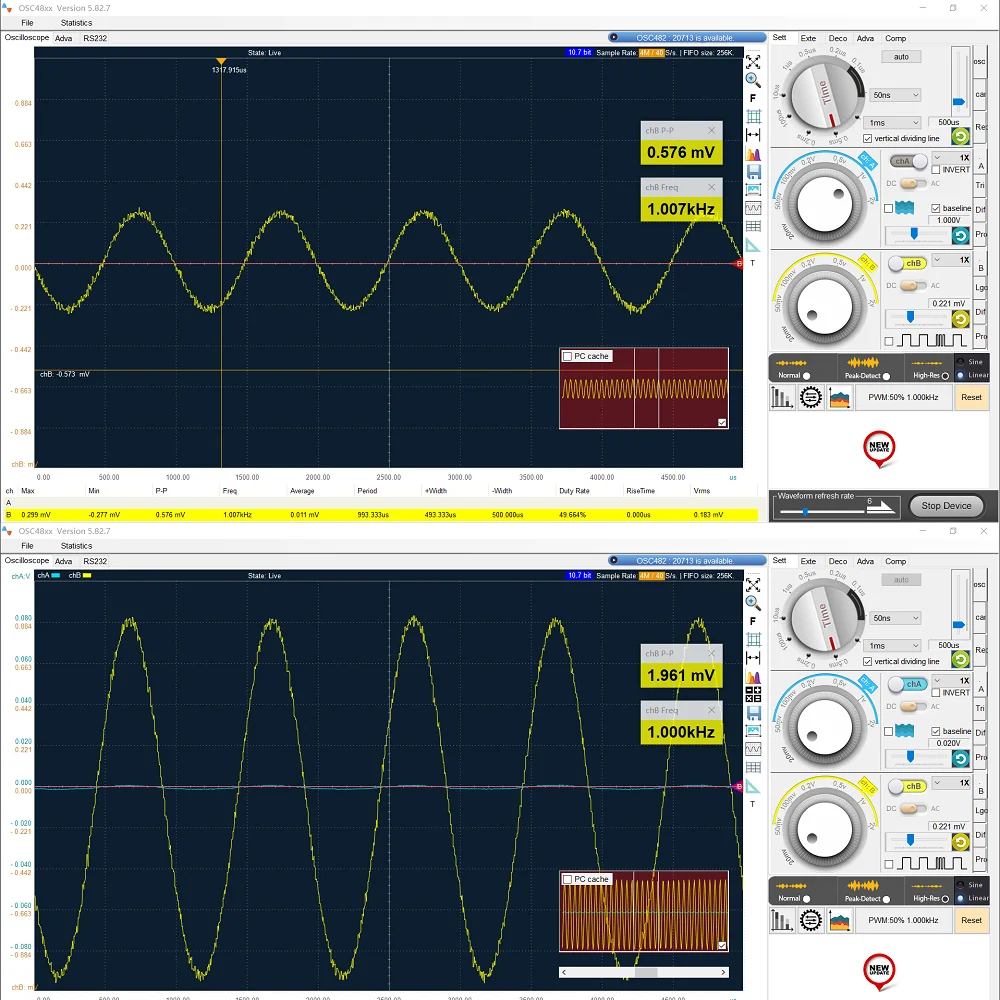Click PC cache scrollbar right arrow in bottom window
The width and height of the screenshot is (1000, 1000).
point(723,973)
